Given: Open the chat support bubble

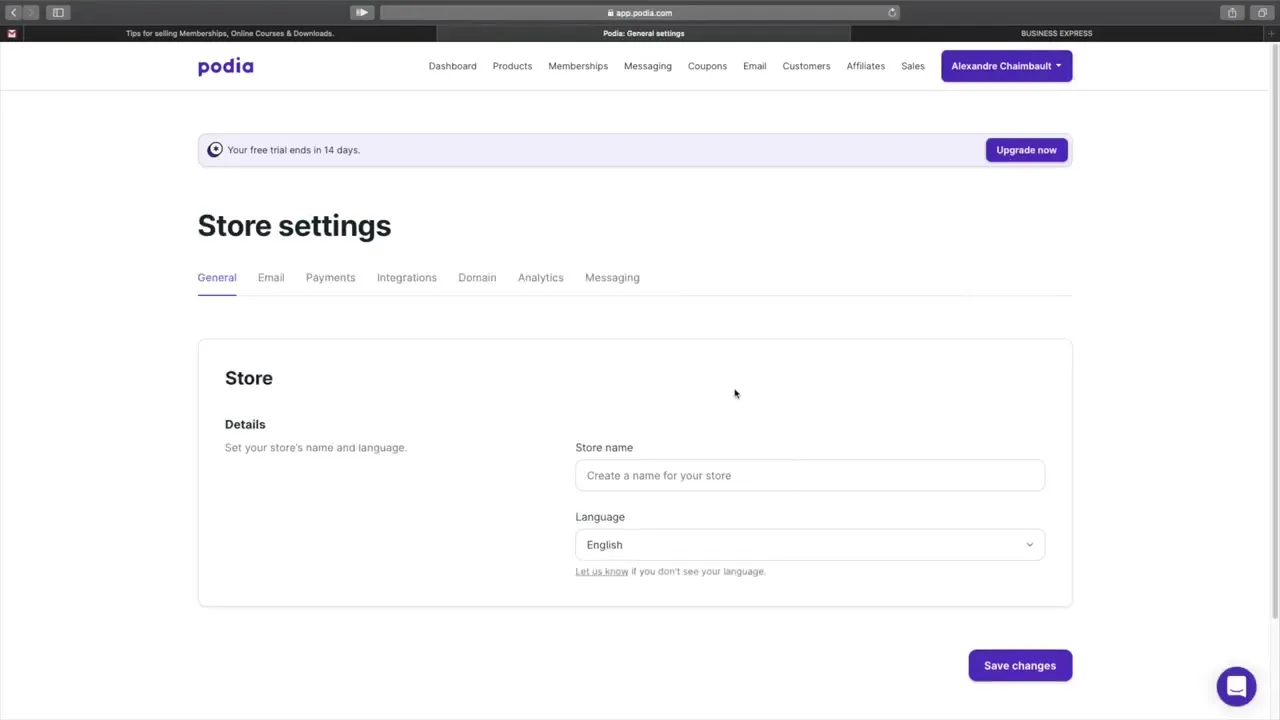Looking at the screenshot, I should point(1236,686).
